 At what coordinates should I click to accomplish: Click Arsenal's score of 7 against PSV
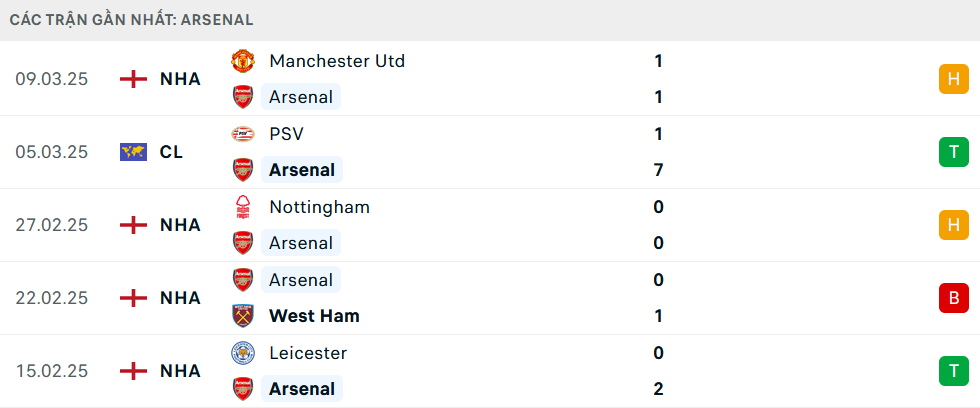tap(659, 170)
